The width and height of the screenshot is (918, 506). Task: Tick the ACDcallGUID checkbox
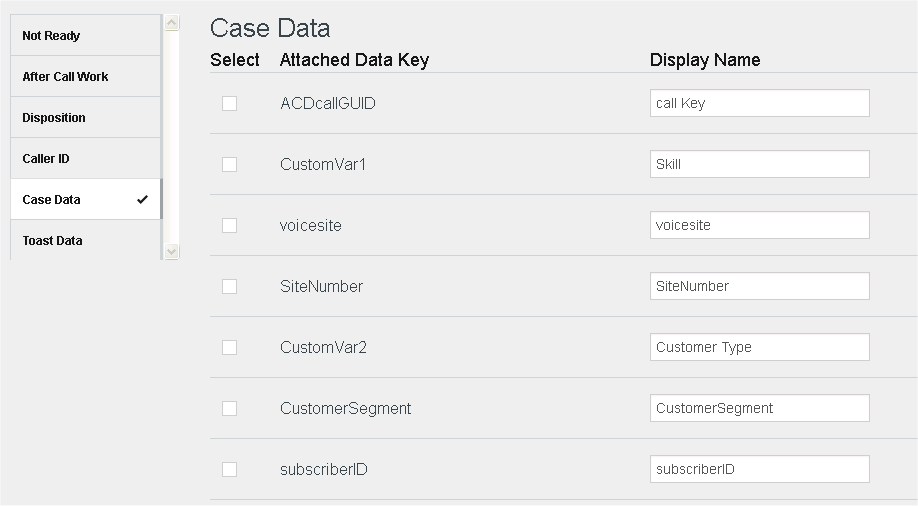[x=229, y=103]
